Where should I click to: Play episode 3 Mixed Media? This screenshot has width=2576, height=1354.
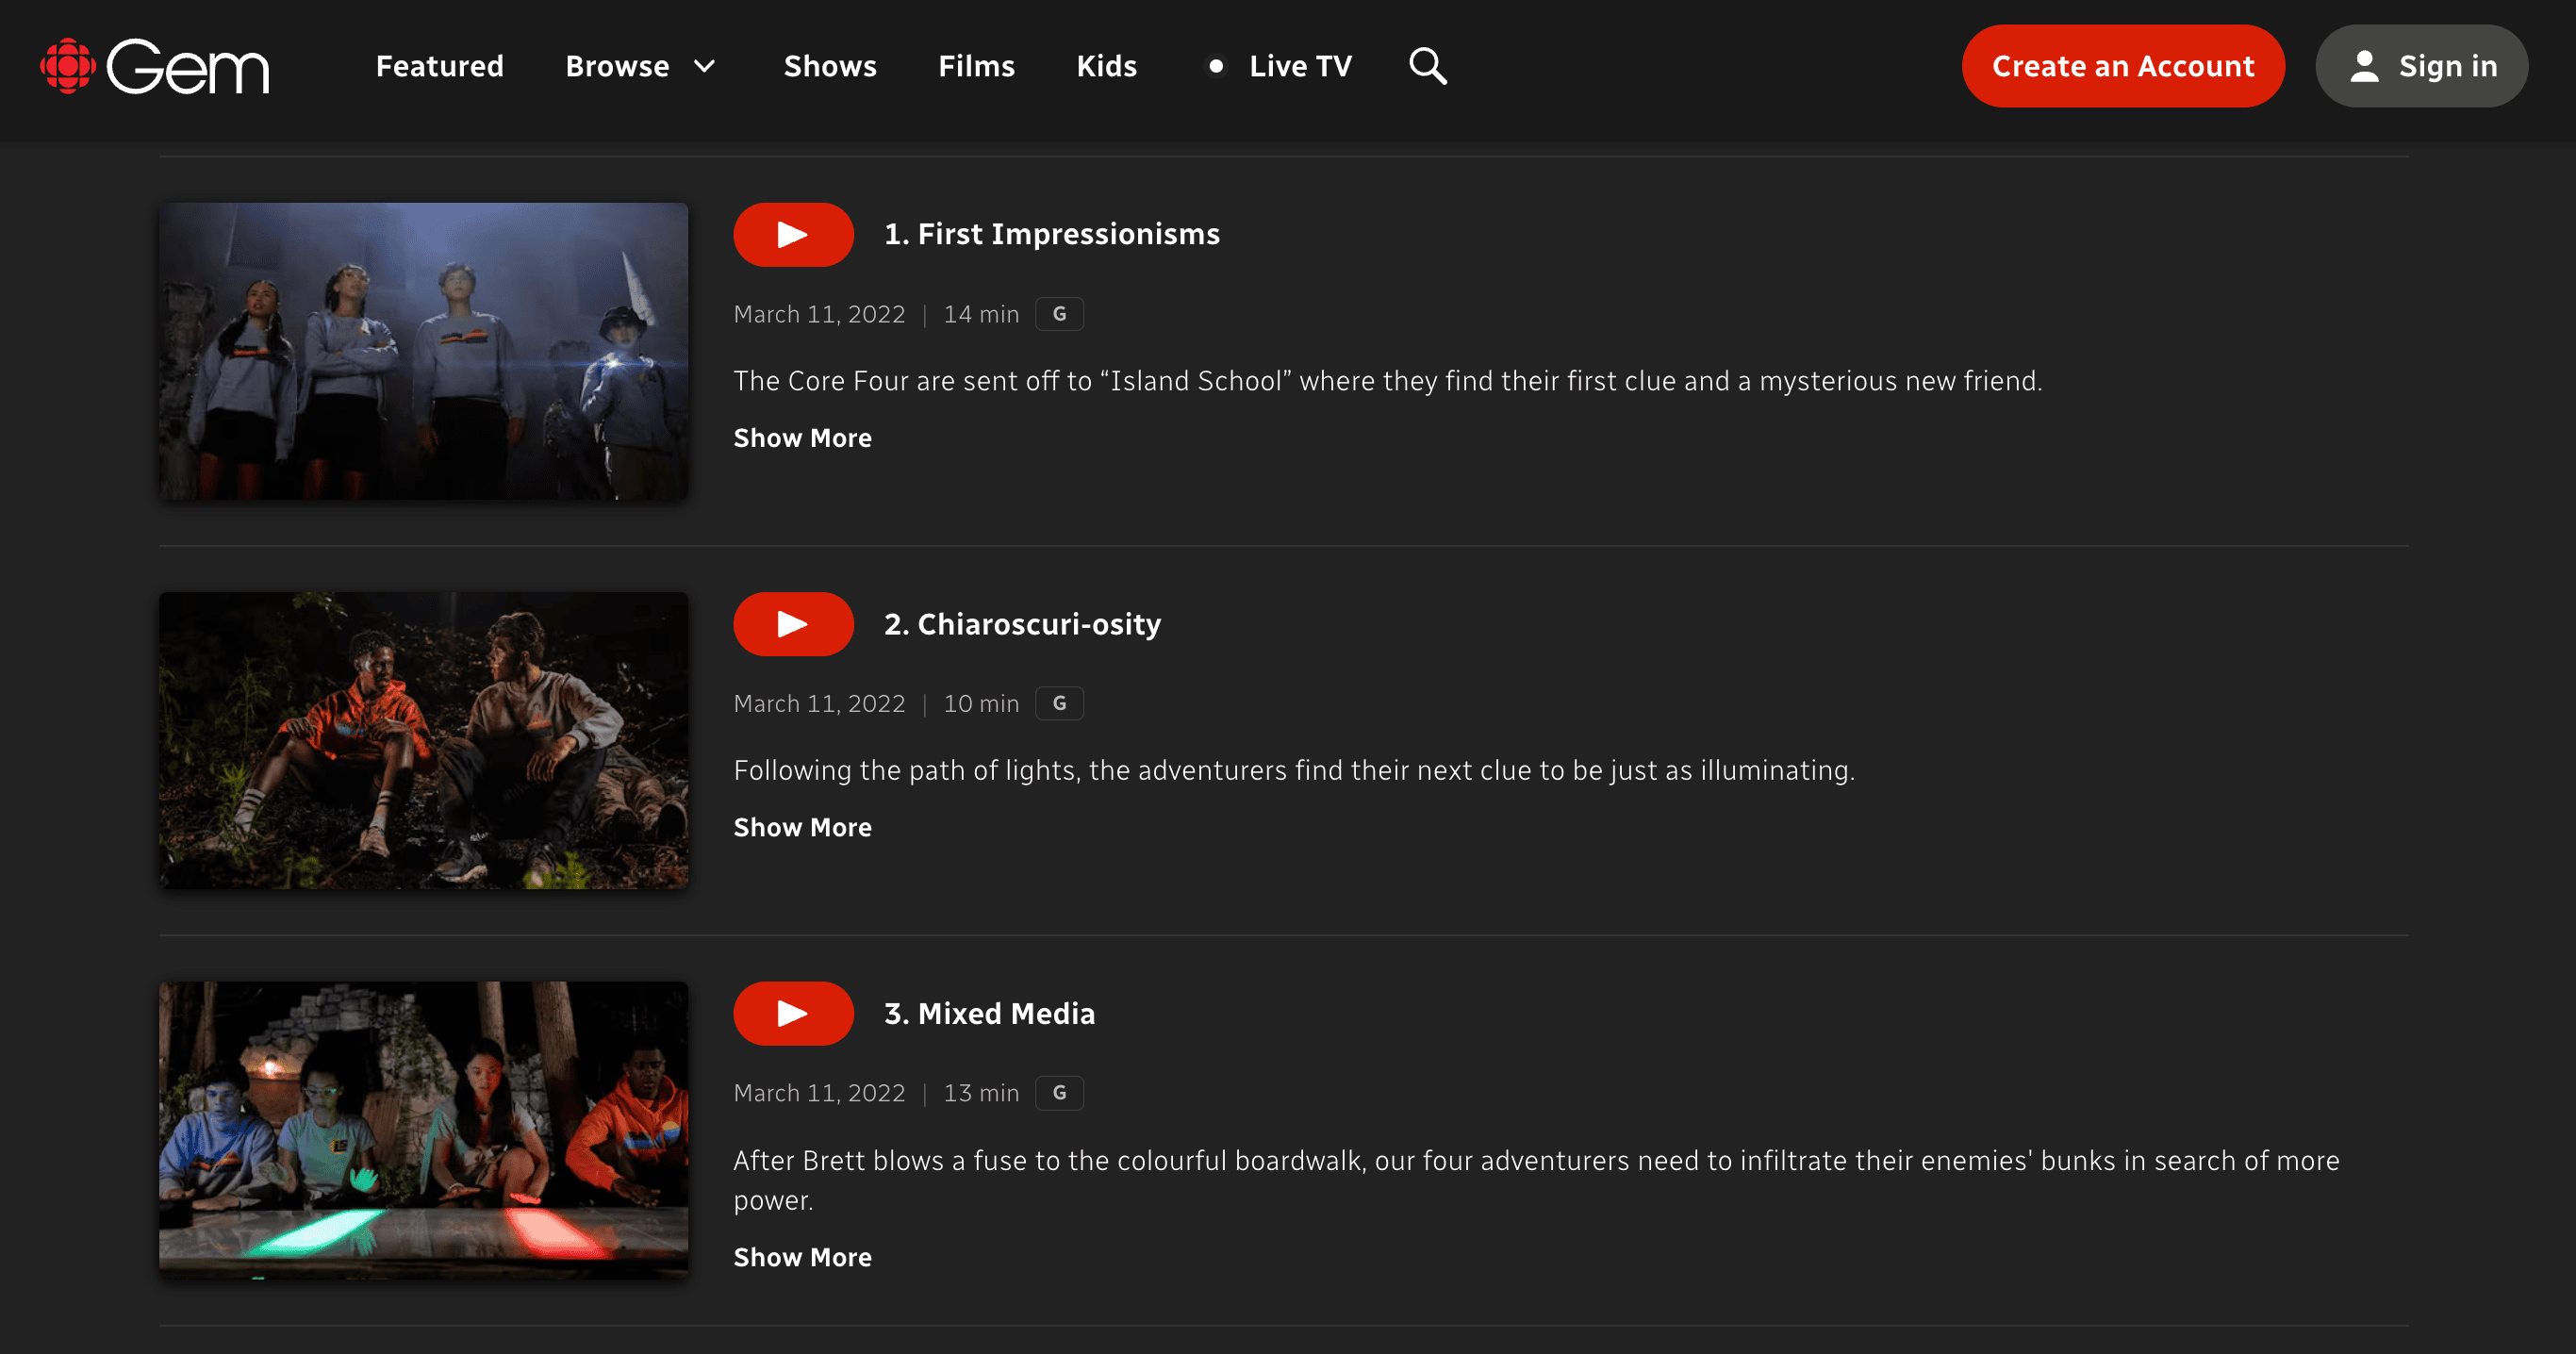point(793,1014)
